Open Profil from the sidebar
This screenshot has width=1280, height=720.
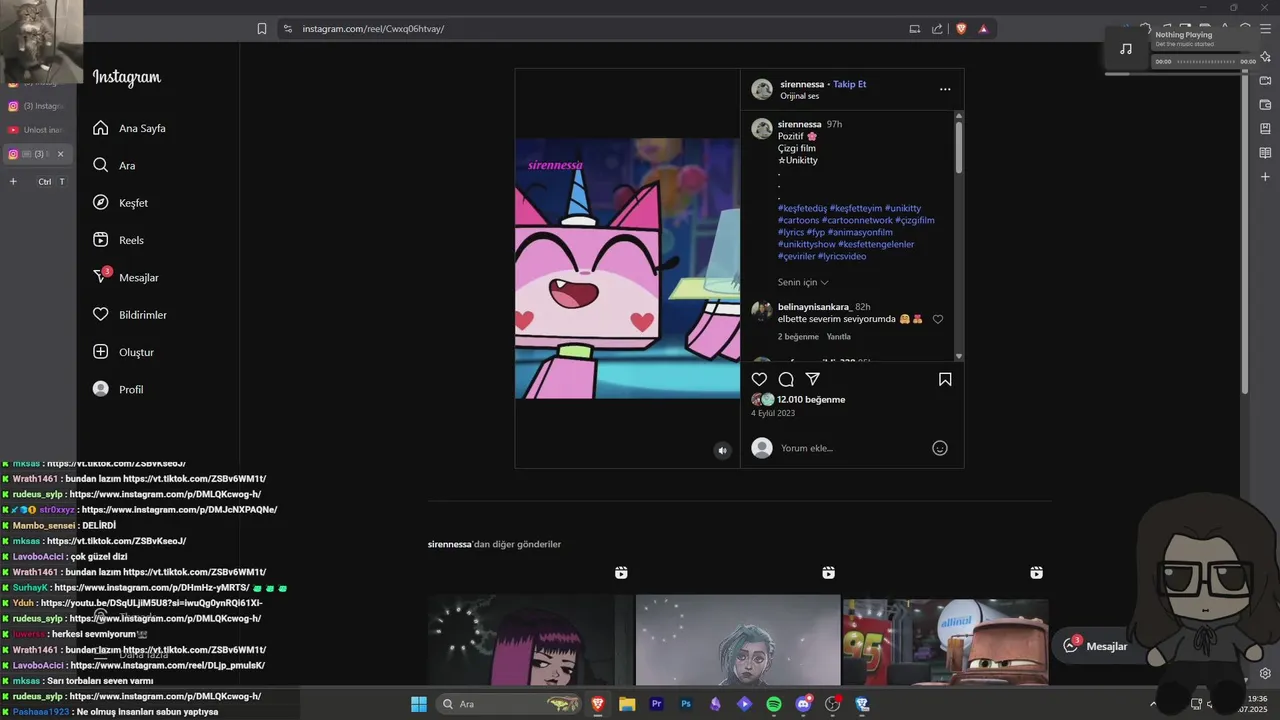point(118,389)
